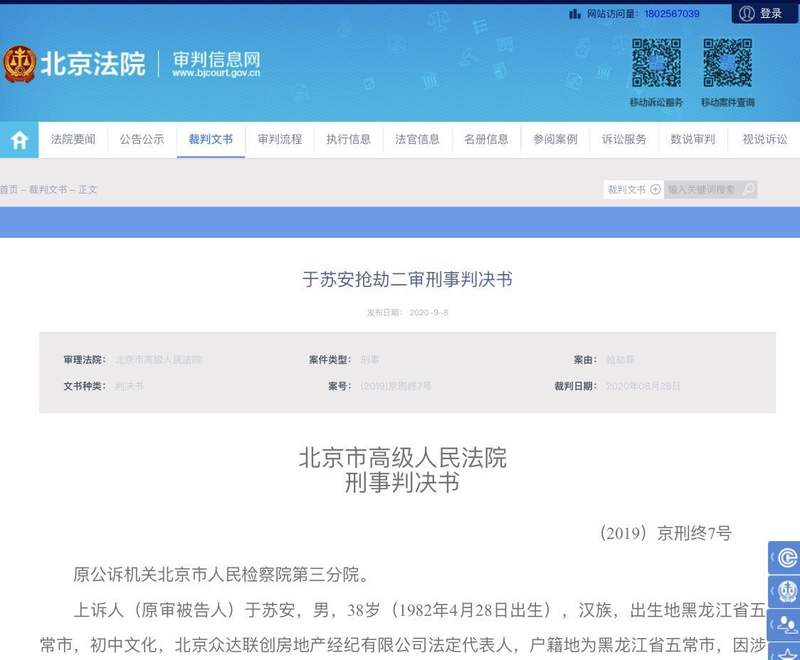Viewport: 800px width, 660px height.
Task: Click the floating sidebar court emblem icon
Action: point(786,591)
